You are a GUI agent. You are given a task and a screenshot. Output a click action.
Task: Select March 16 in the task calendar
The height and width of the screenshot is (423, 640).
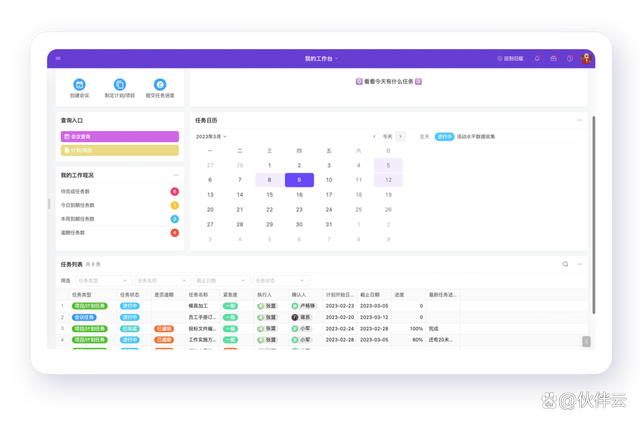click(x=299, y=195)
